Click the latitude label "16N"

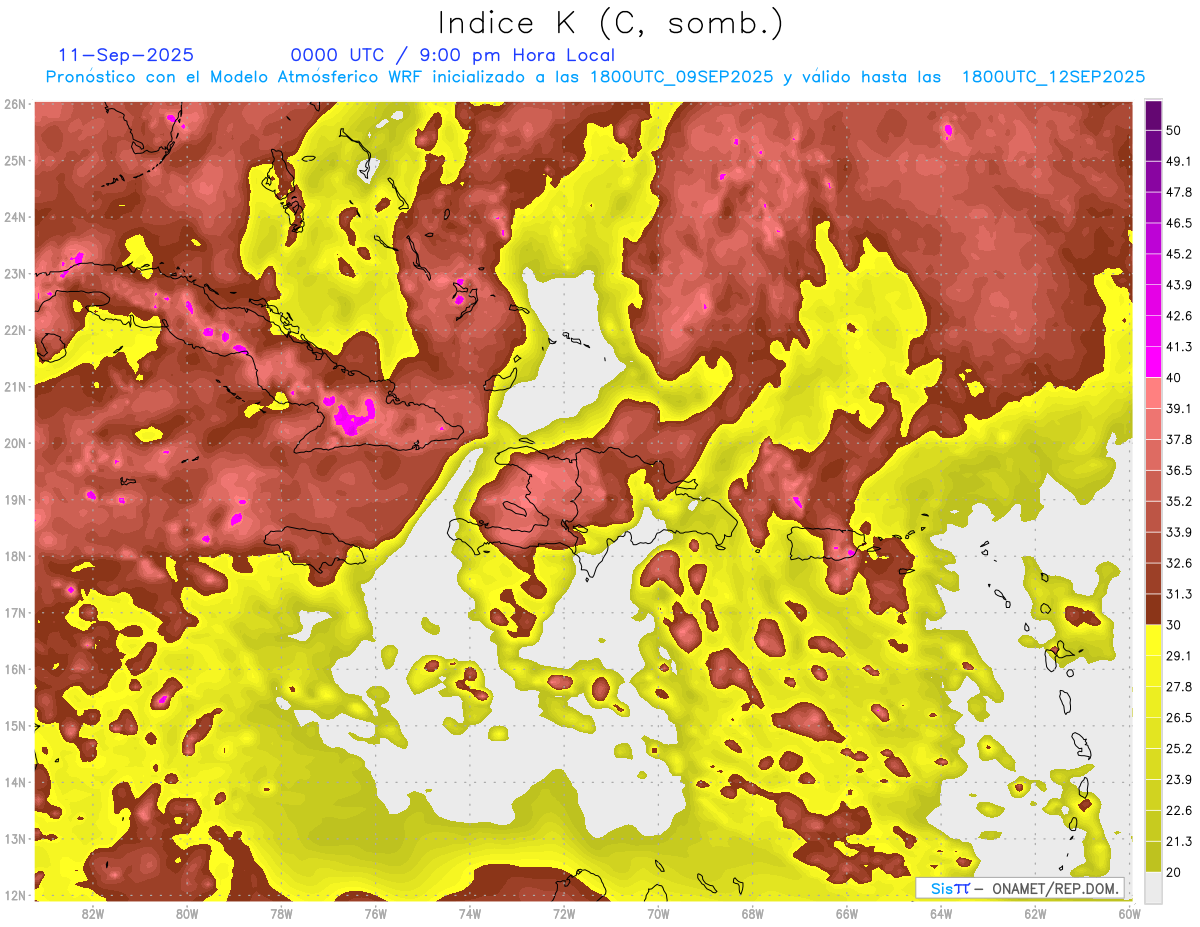[15, 669]
